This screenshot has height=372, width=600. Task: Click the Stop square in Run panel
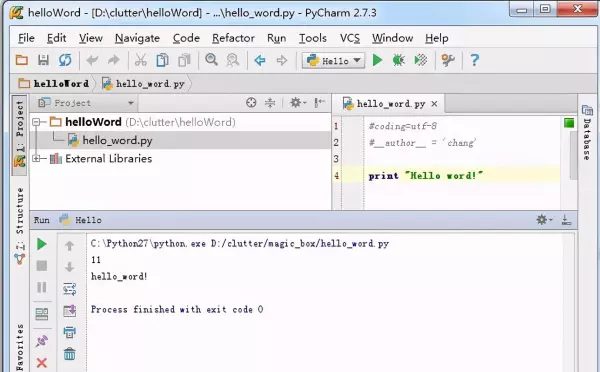click(x=42, y=266)
